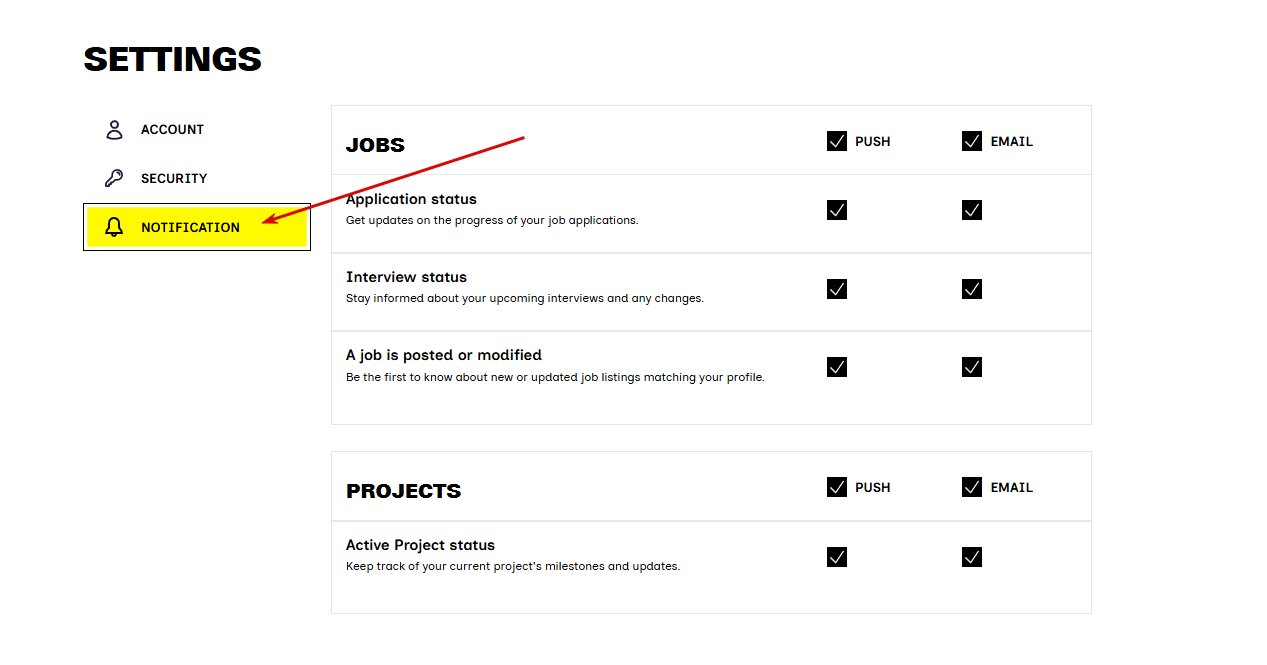Toggle the Projects Push header checkbox
This screenshot has width=1267, height=665.
point(837,487)
